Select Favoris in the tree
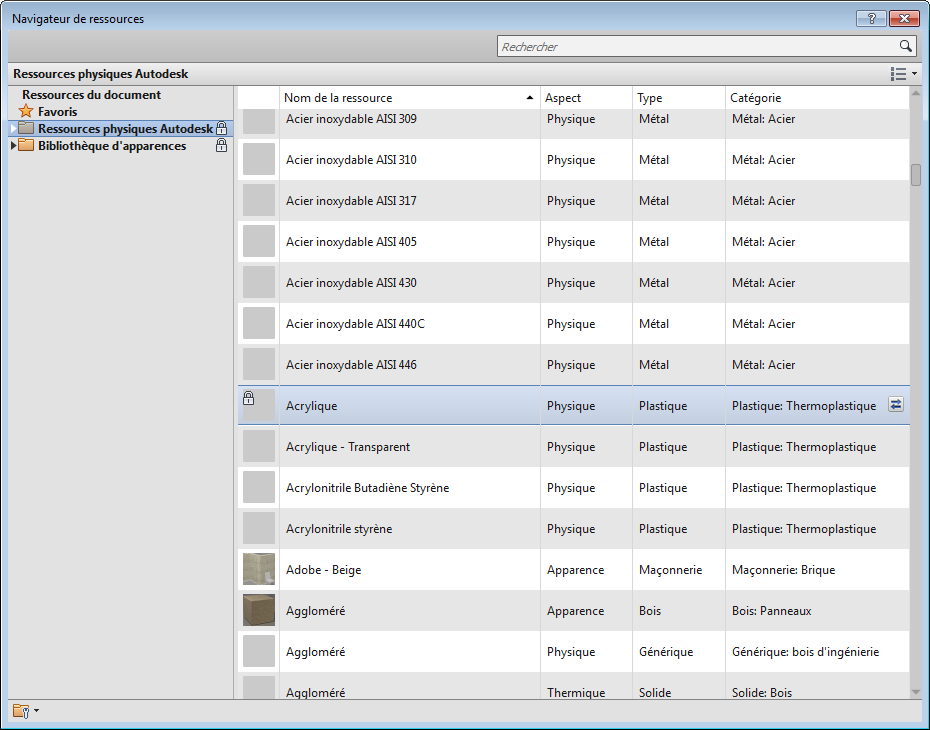The width and height of the screenshot is (930, 730). coord(58,111)
